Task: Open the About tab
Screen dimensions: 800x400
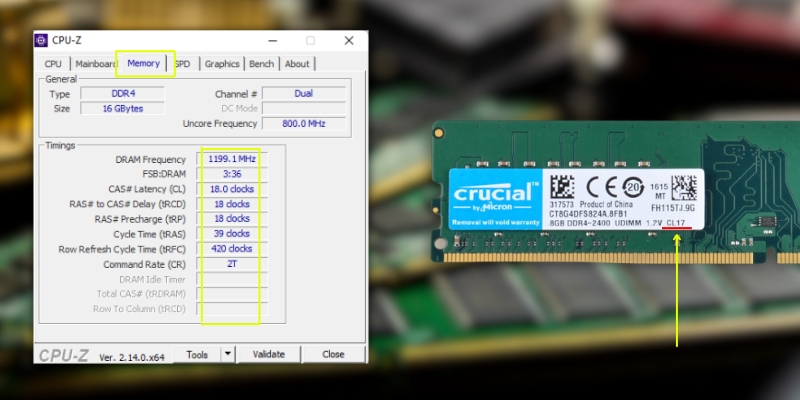Action: 297,64
